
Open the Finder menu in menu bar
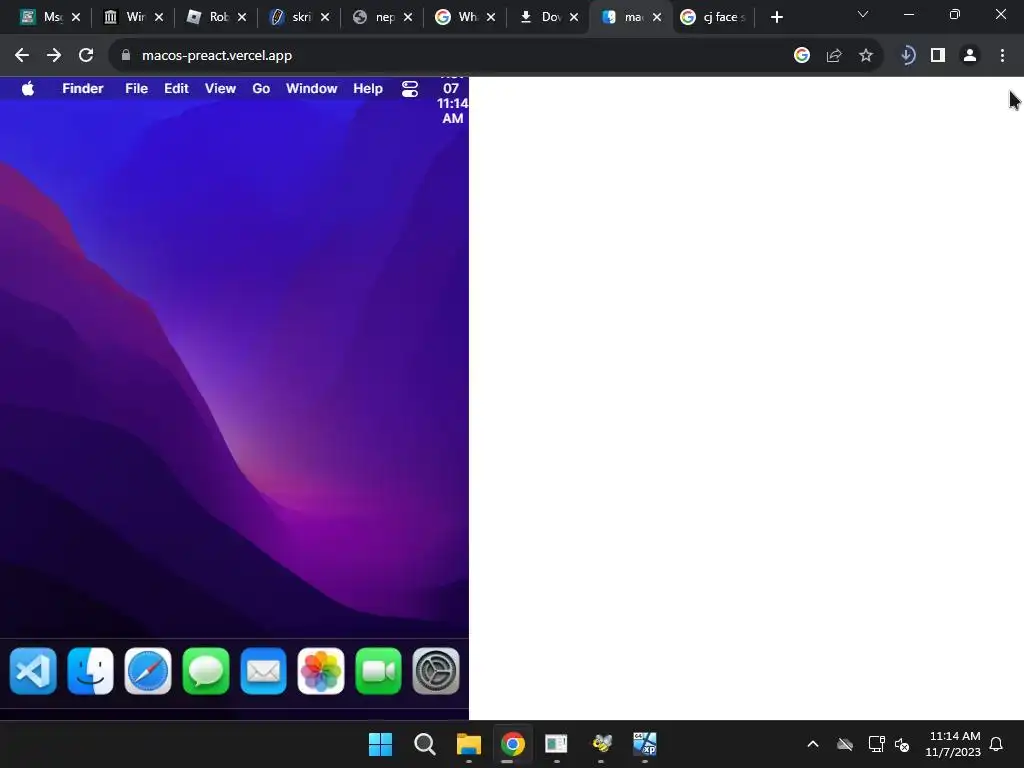(x=83, y=89)
